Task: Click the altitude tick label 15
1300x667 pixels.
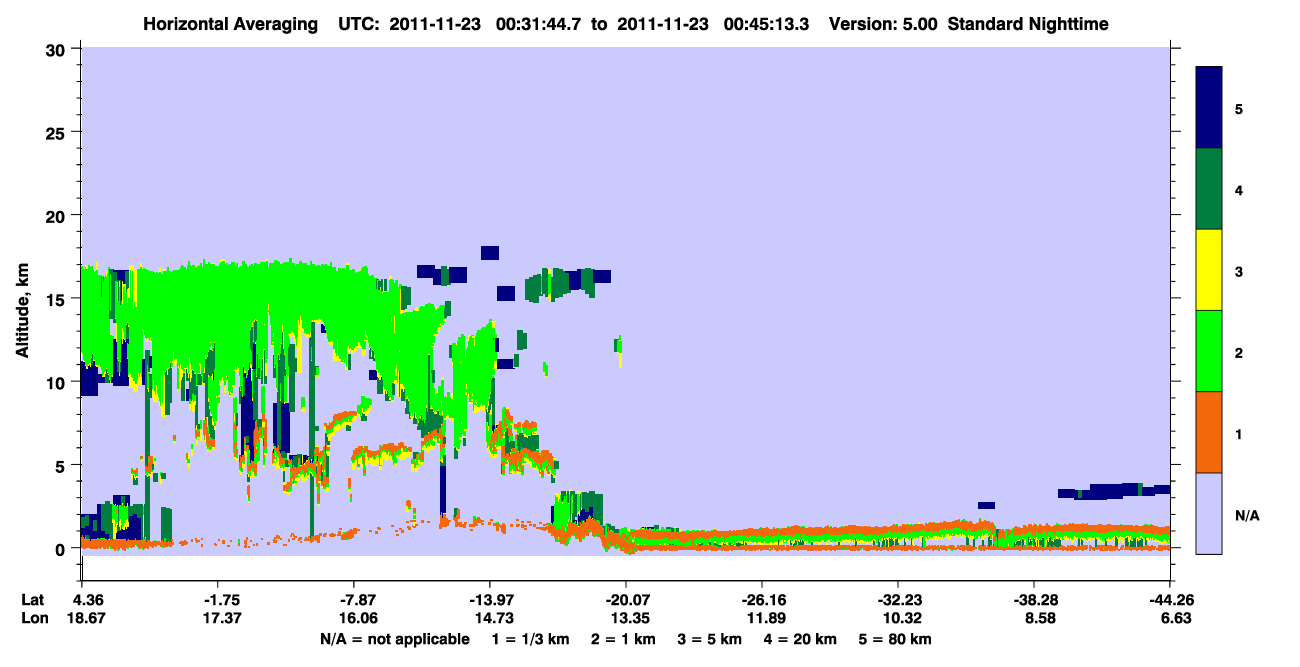Action: (57, 298)
